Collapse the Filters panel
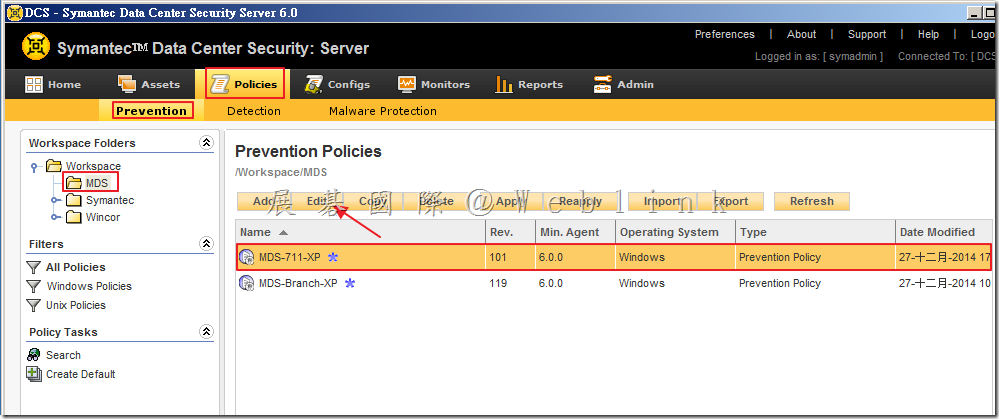 [206, 243]
